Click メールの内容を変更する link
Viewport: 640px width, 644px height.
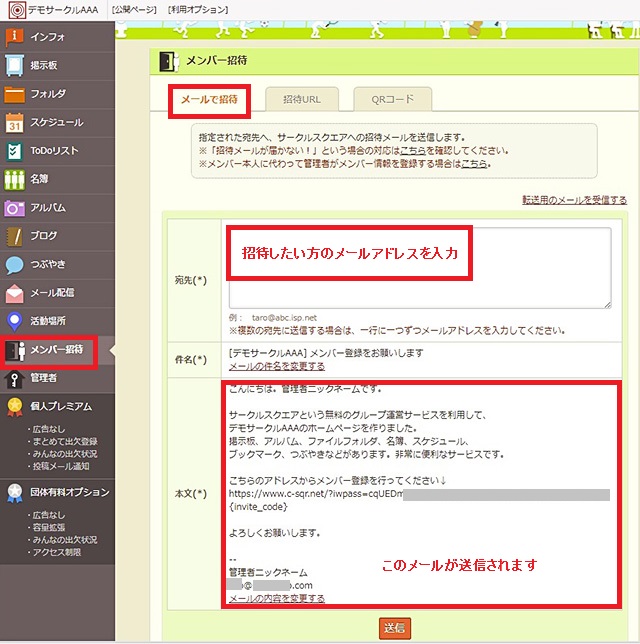pos(277,598)
